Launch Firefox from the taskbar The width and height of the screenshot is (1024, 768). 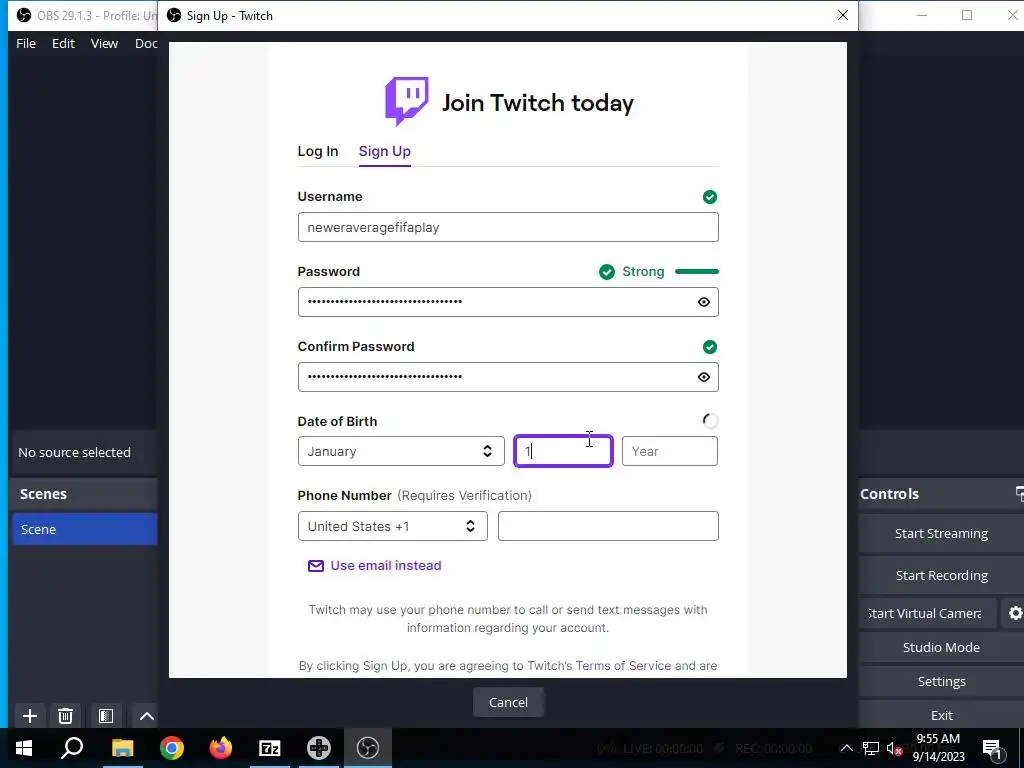[221, 748]
